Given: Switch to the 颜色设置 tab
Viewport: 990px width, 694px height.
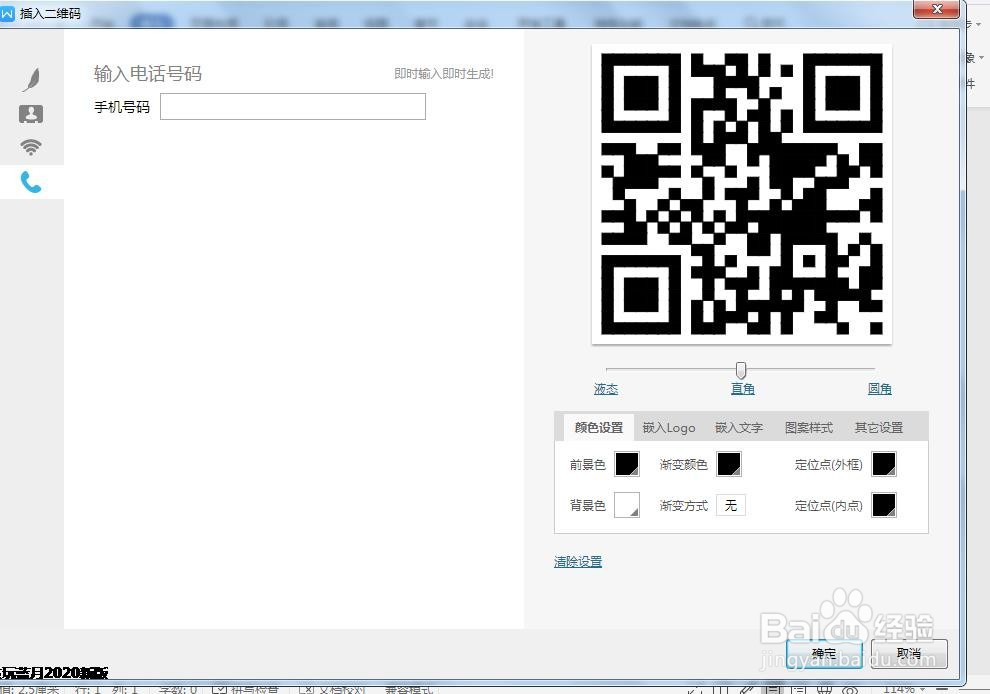Looking at the screenshot, I should [x=599, y=428].
